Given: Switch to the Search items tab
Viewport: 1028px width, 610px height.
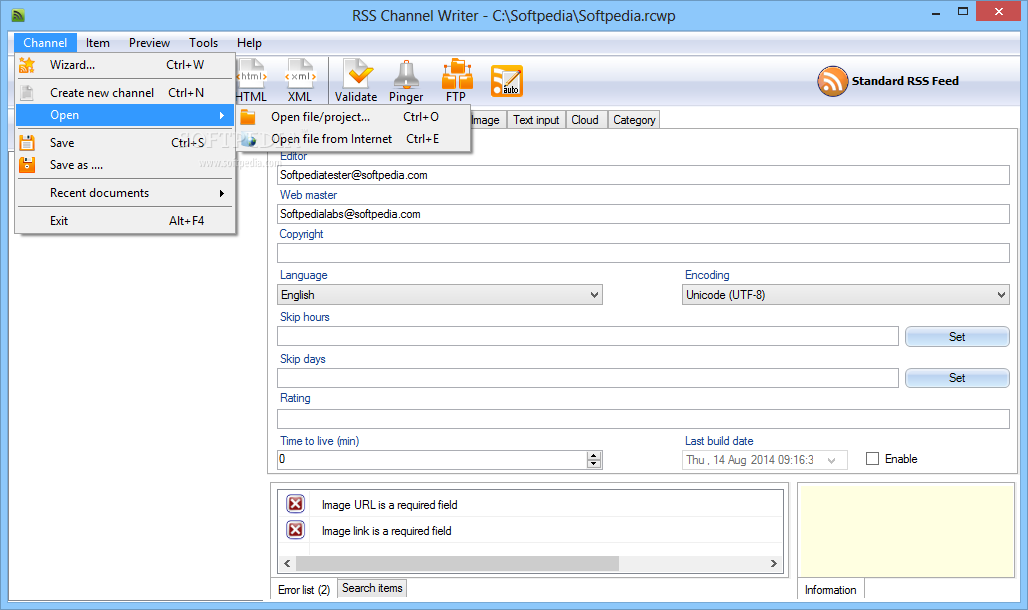Looking at the screenshot, I should click(372, 588).
